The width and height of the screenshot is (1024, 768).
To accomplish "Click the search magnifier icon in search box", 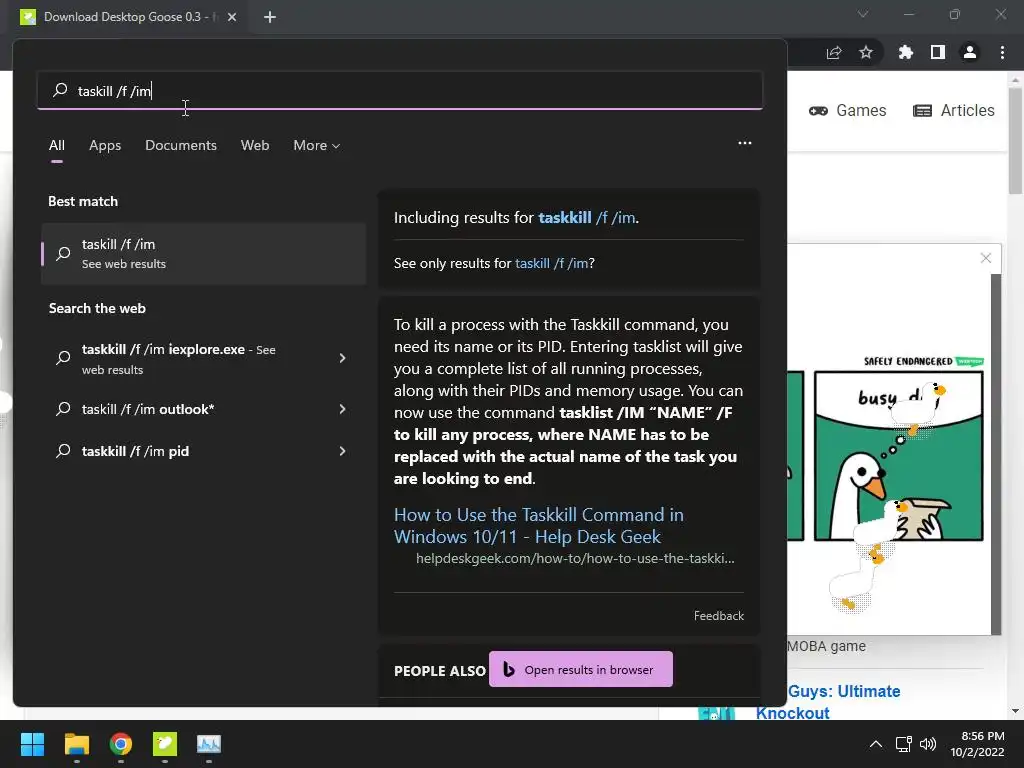I will click(x=60, y=90).
